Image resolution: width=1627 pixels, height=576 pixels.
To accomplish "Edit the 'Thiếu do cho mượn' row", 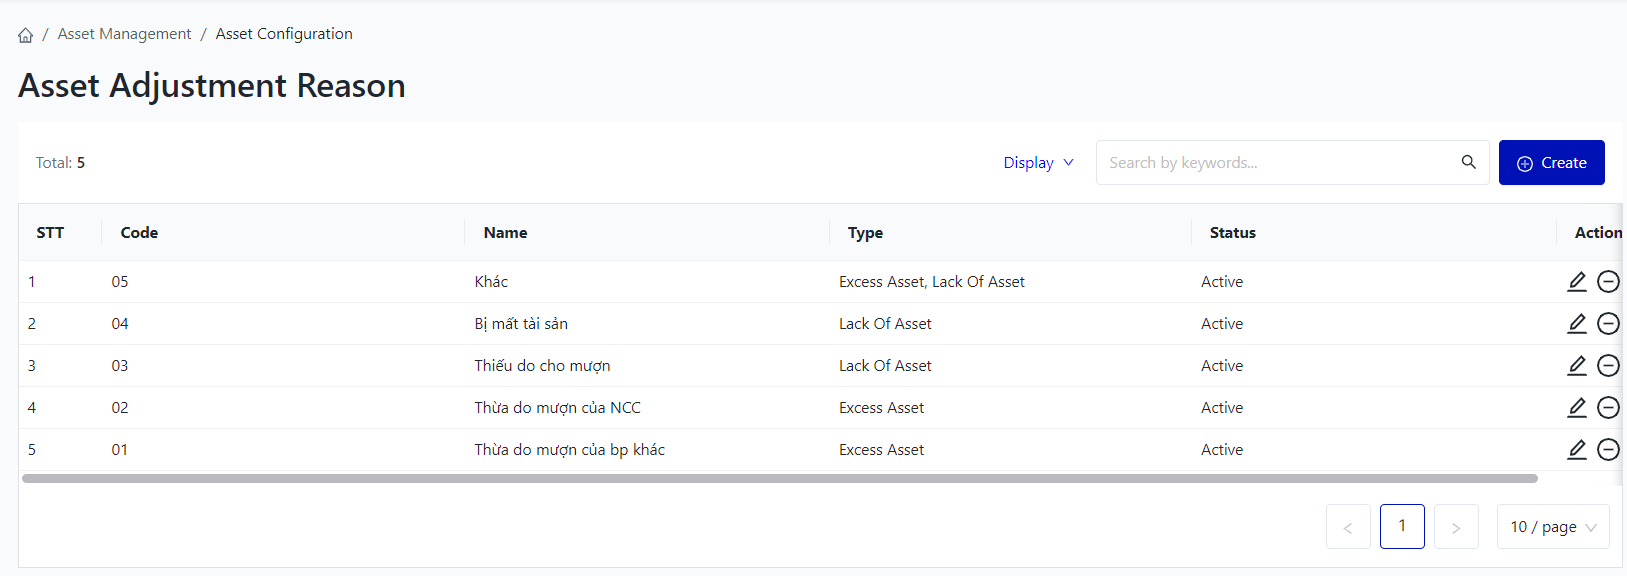I will (1577, 366).
